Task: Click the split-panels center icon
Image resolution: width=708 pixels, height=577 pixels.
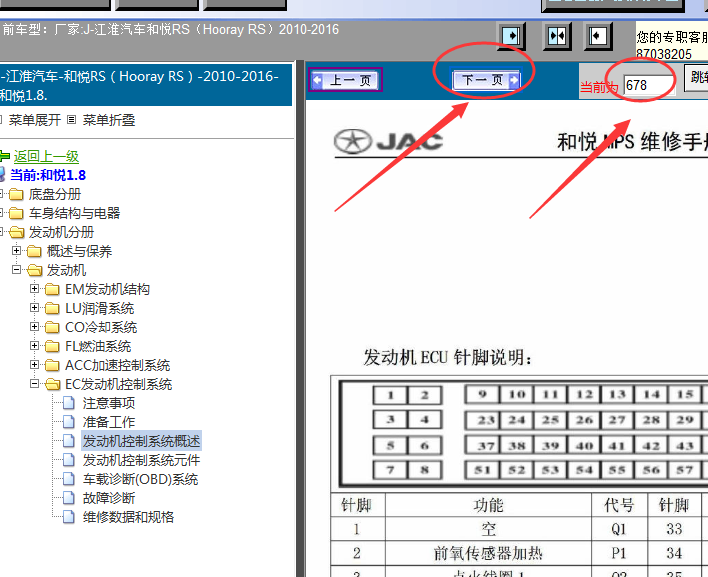Action: coord(557,36)
